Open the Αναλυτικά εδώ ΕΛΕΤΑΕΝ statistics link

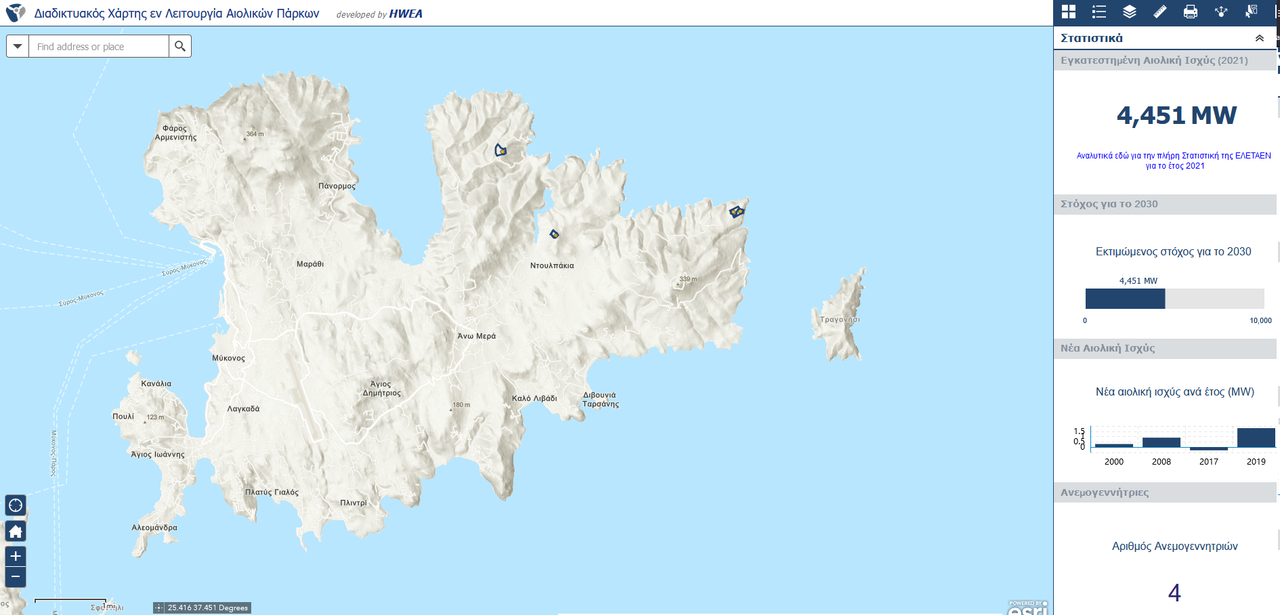[1174, 161]
